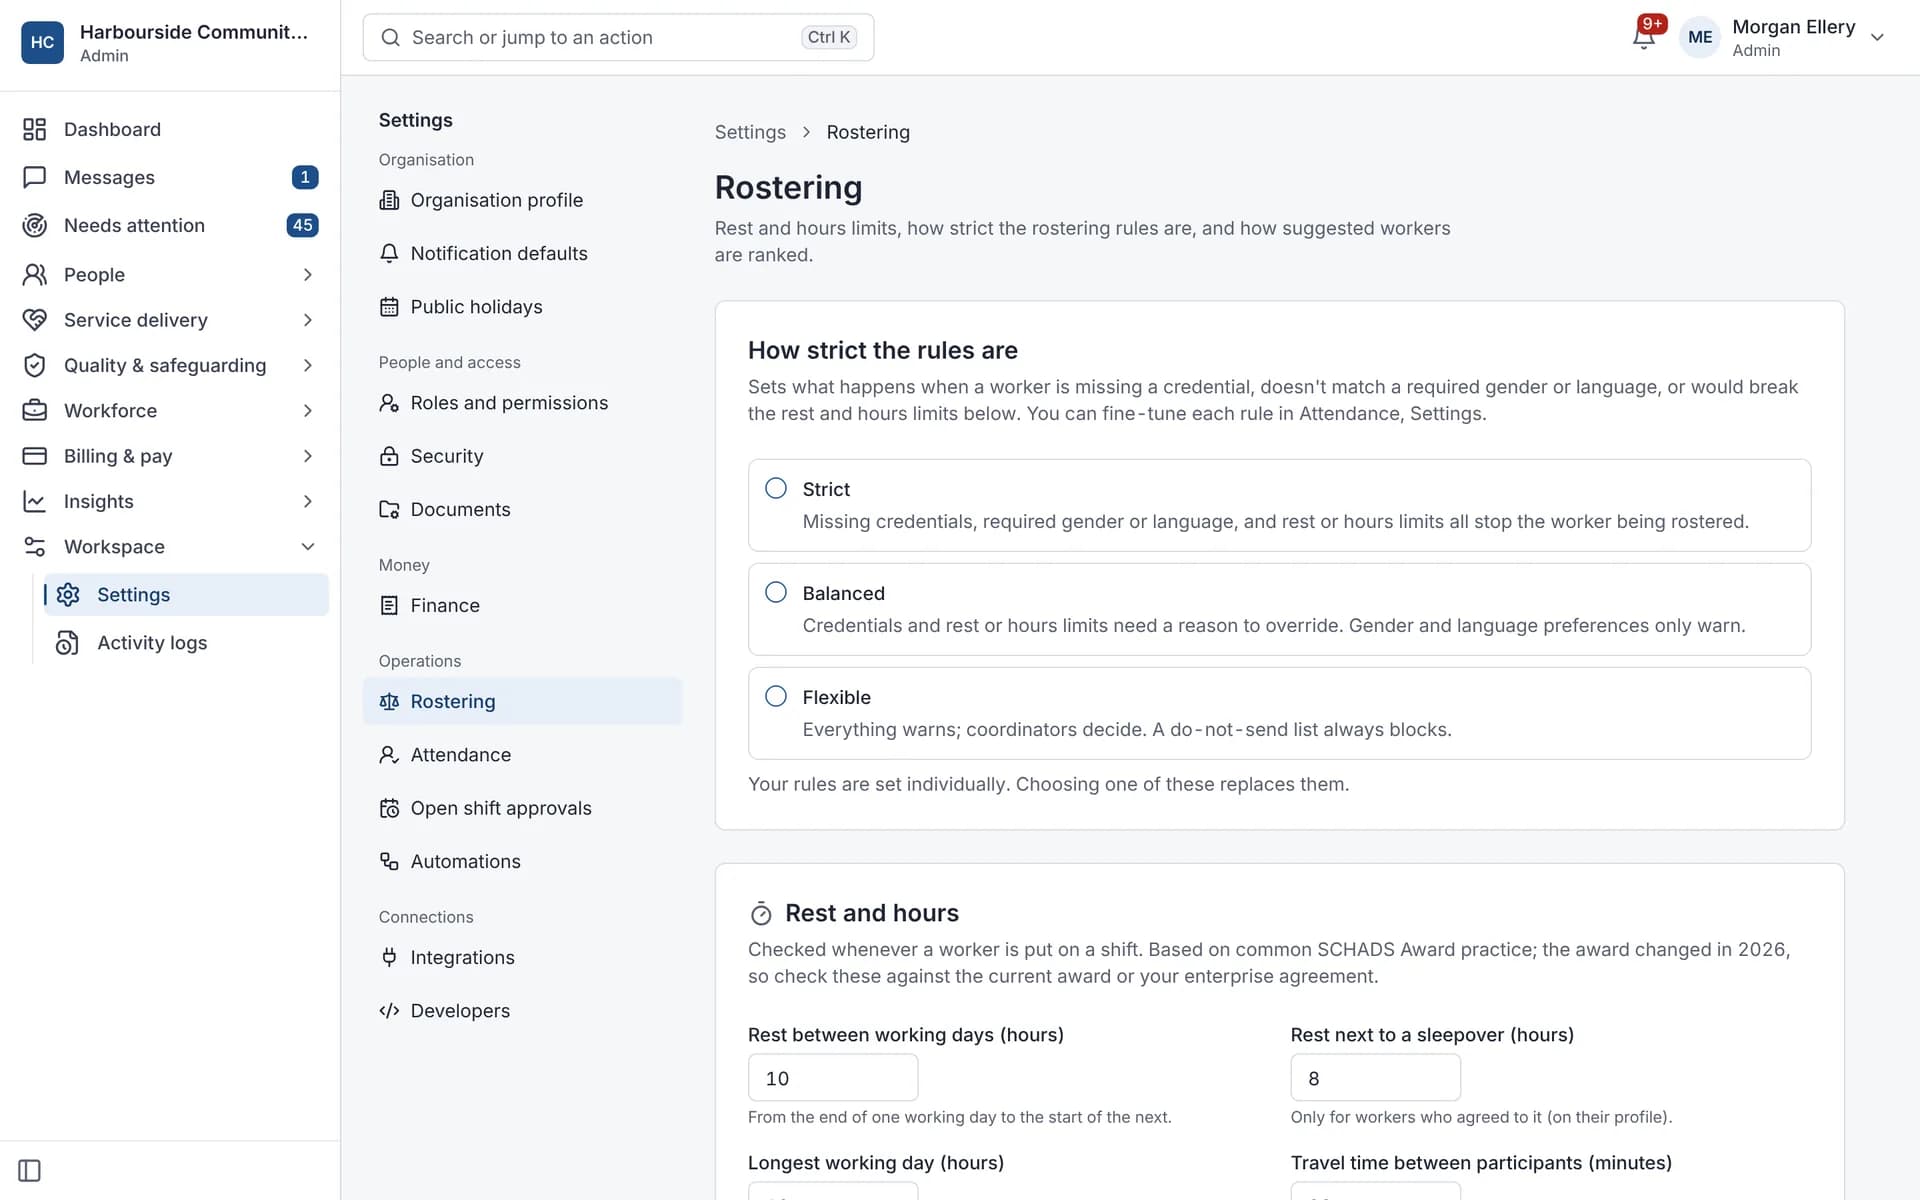
Task: Expand the Service delivery chevron
Action: (x=308, y=320)
